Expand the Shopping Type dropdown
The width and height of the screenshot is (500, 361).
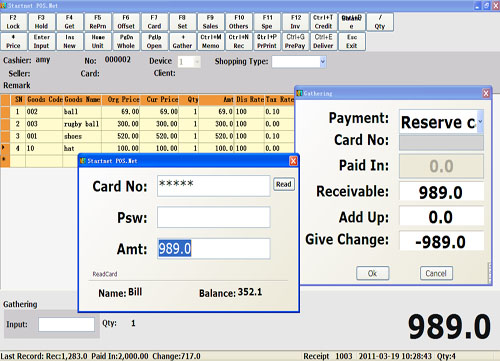pos(322,62)
